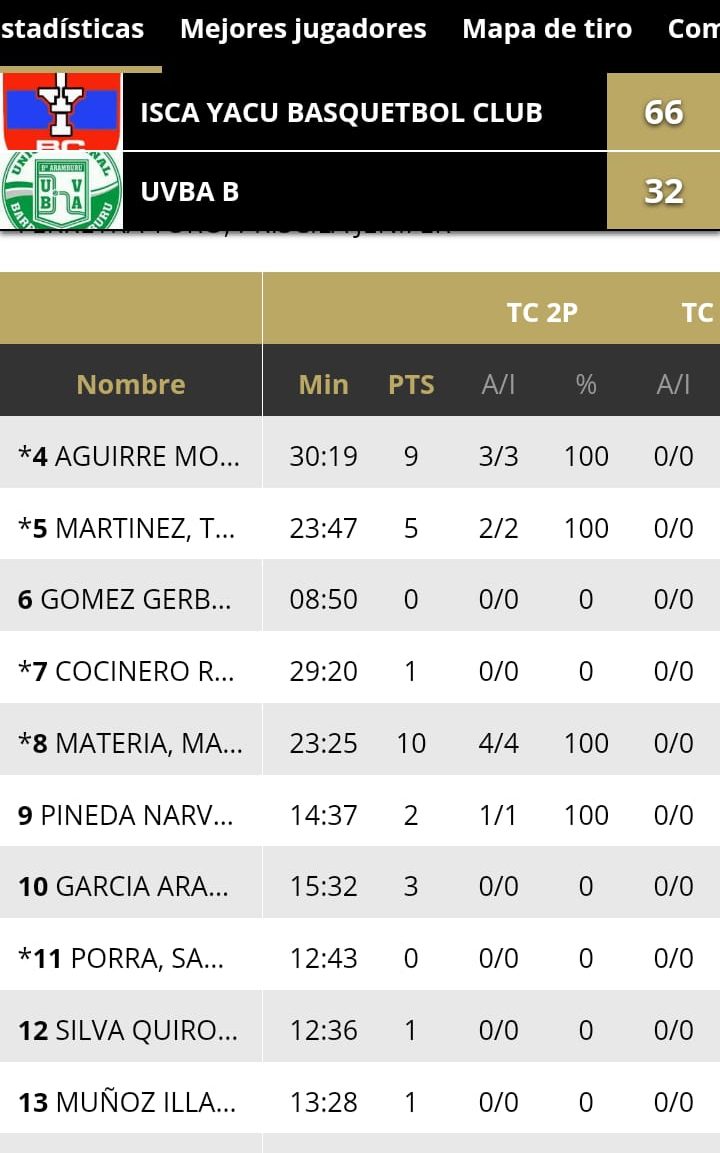Click the TC 2P column group header

click(x=542, y=312)
